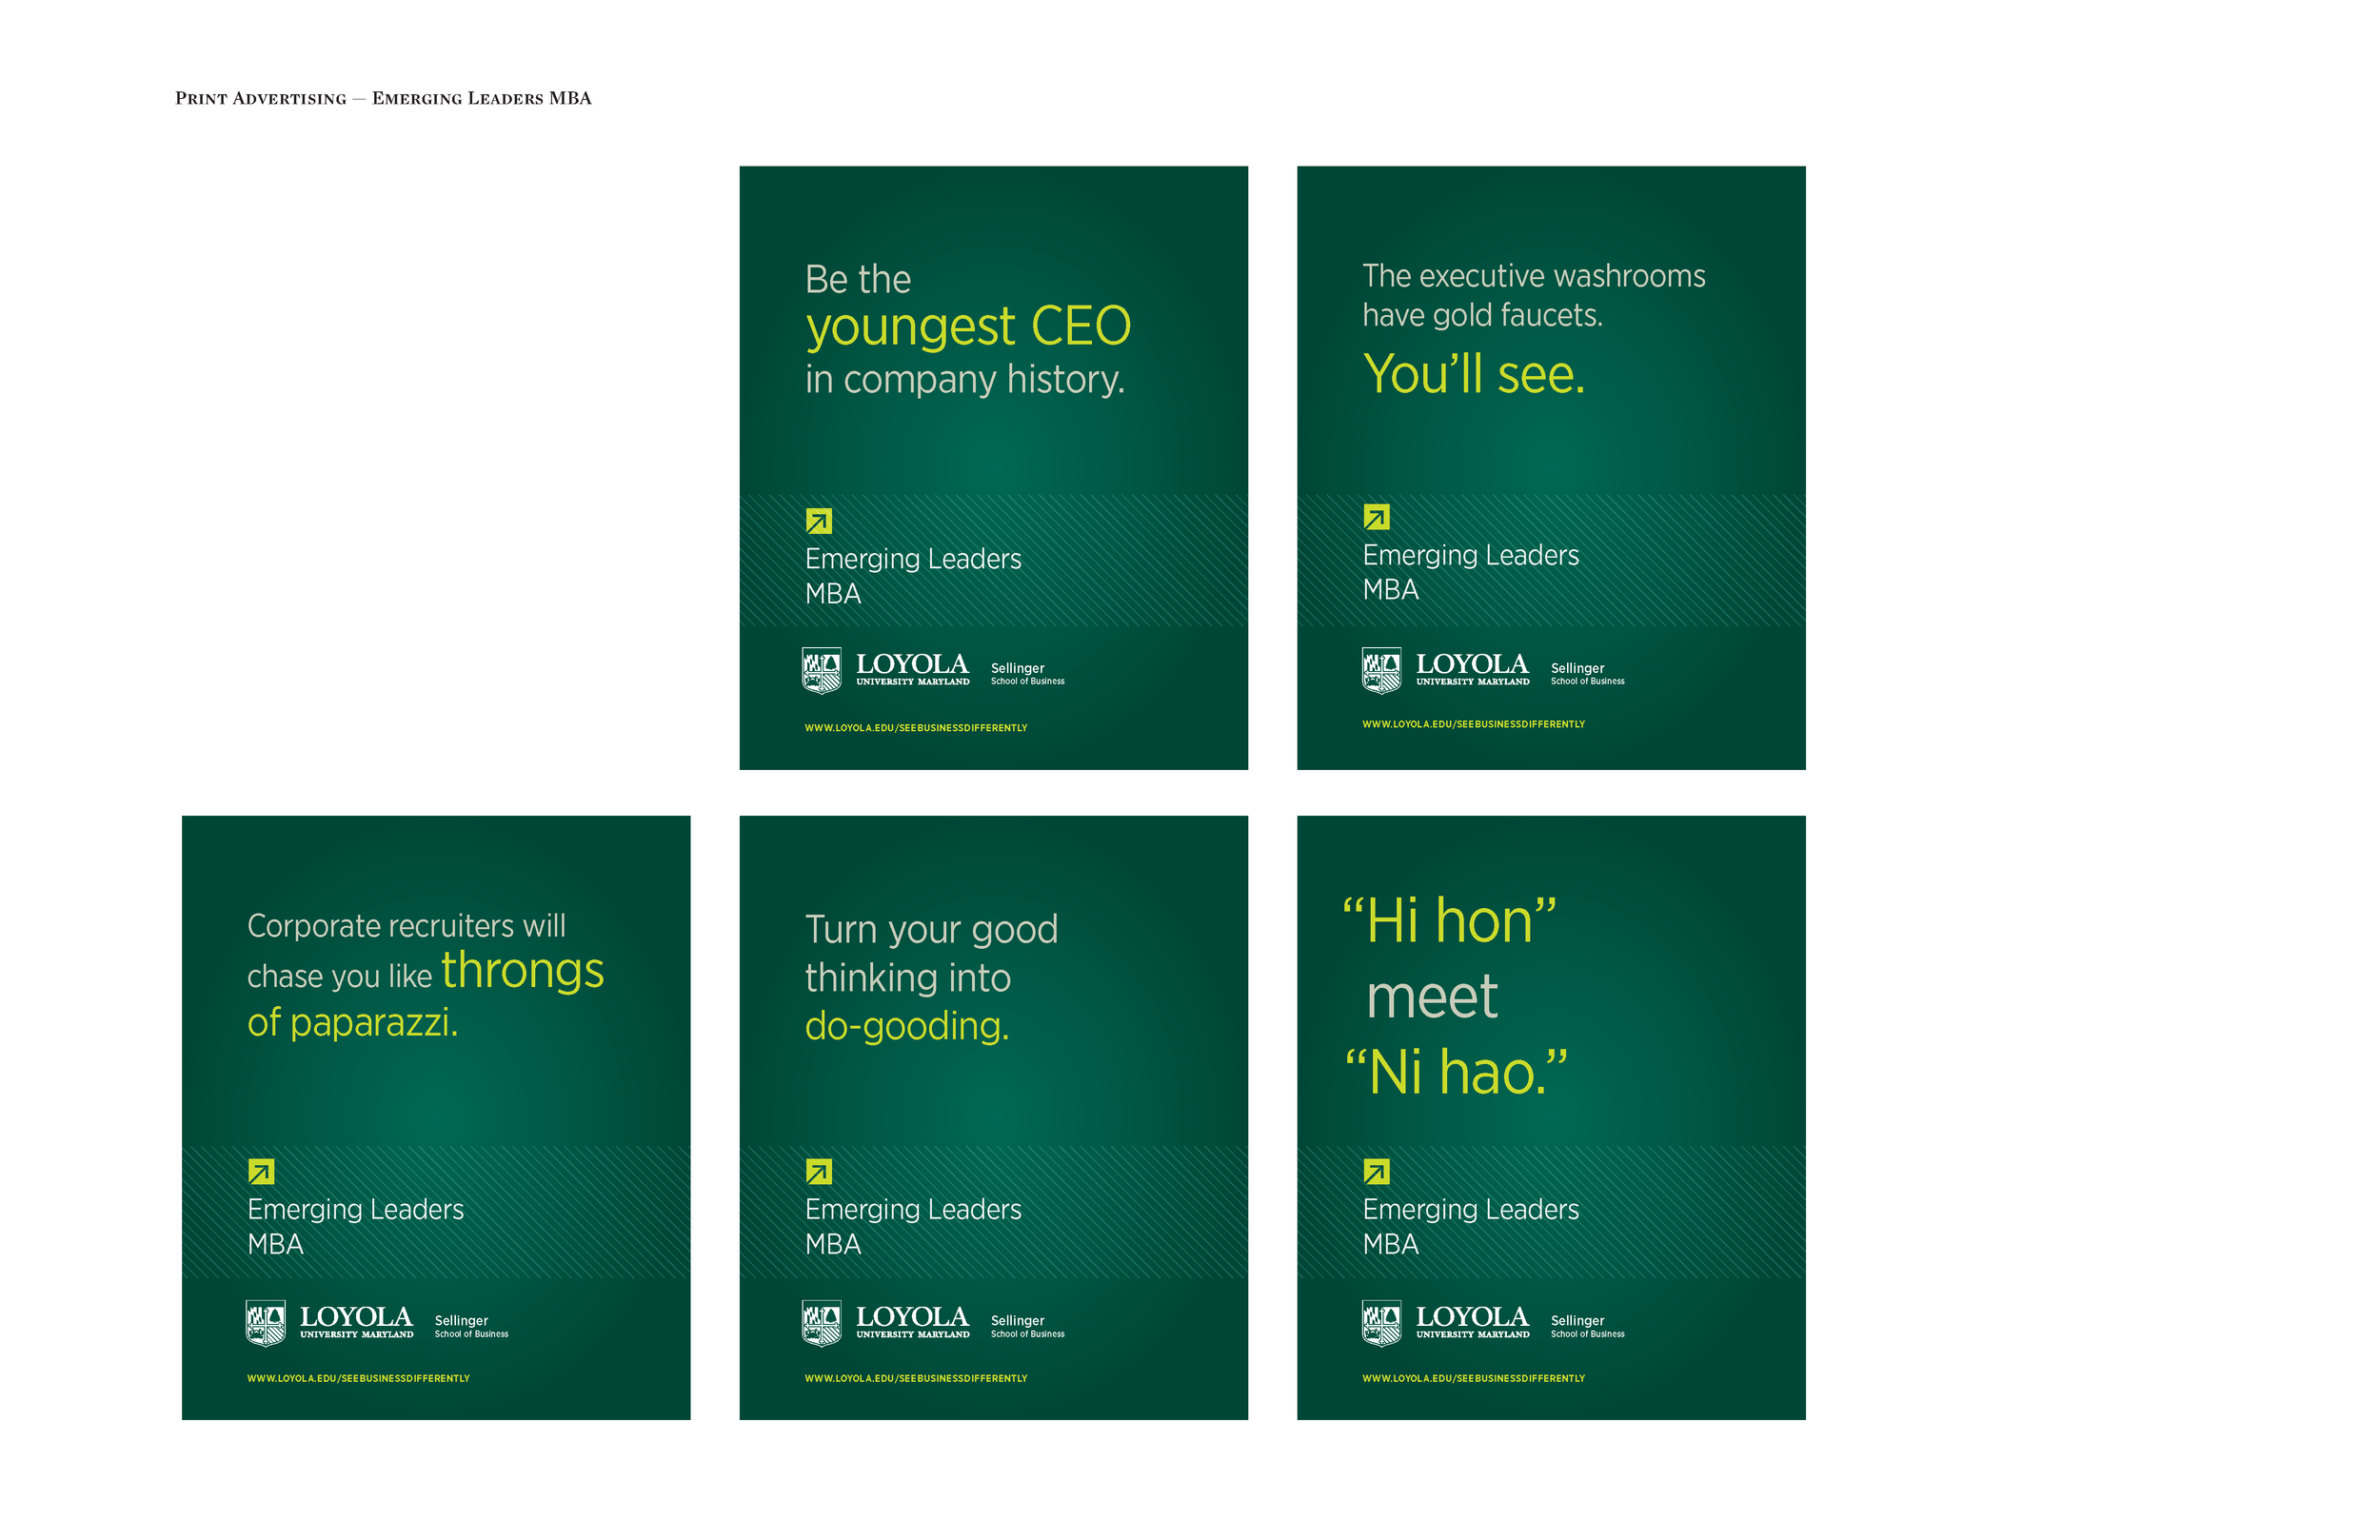
Task: Click the arrow icon in the youngest CEO ad
Action: coord(818,521)
